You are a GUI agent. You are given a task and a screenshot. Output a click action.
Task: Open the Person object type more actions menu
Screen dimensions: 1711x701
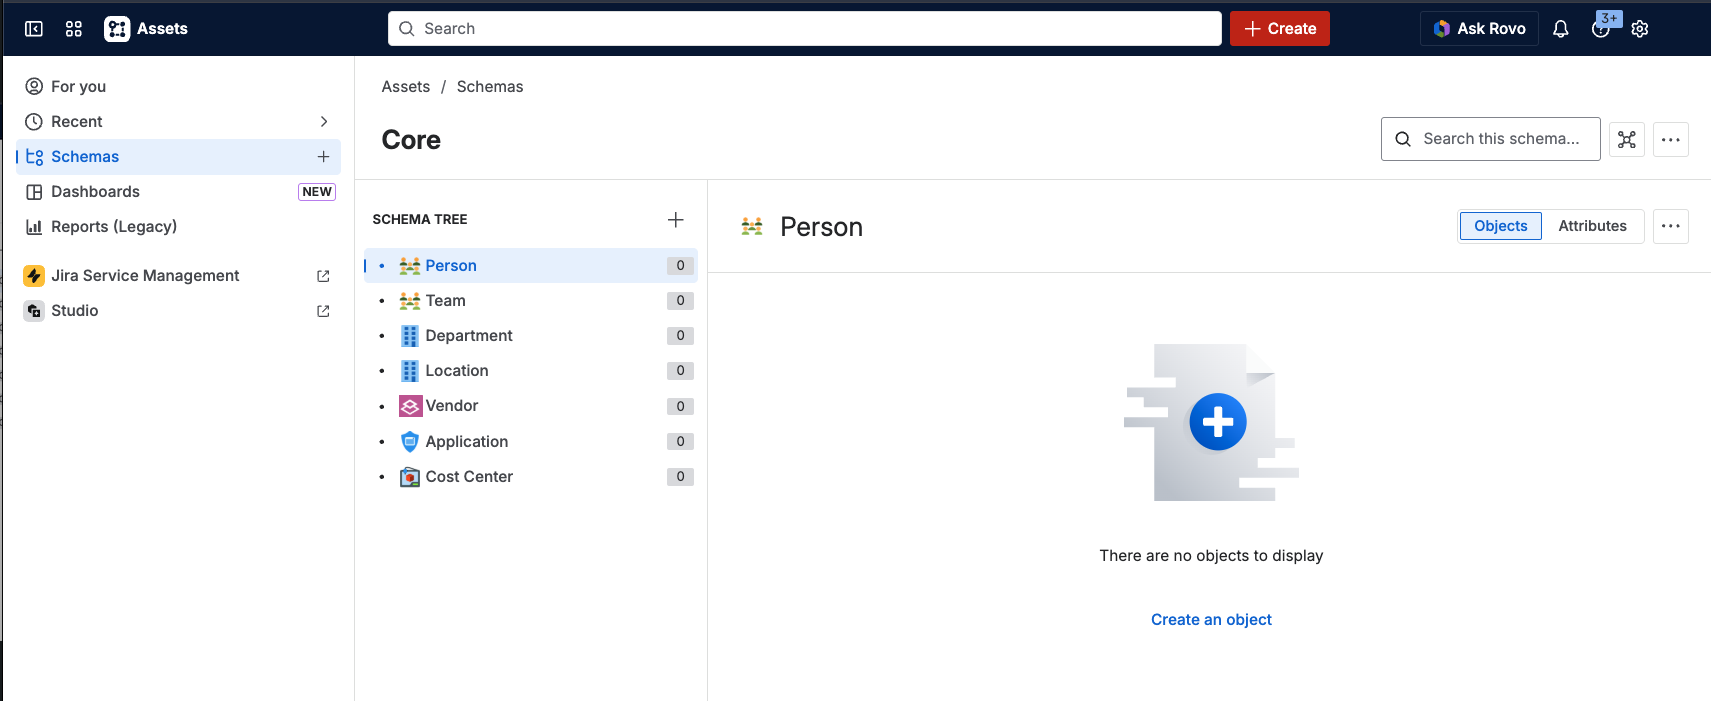(x=1670, y=226)
